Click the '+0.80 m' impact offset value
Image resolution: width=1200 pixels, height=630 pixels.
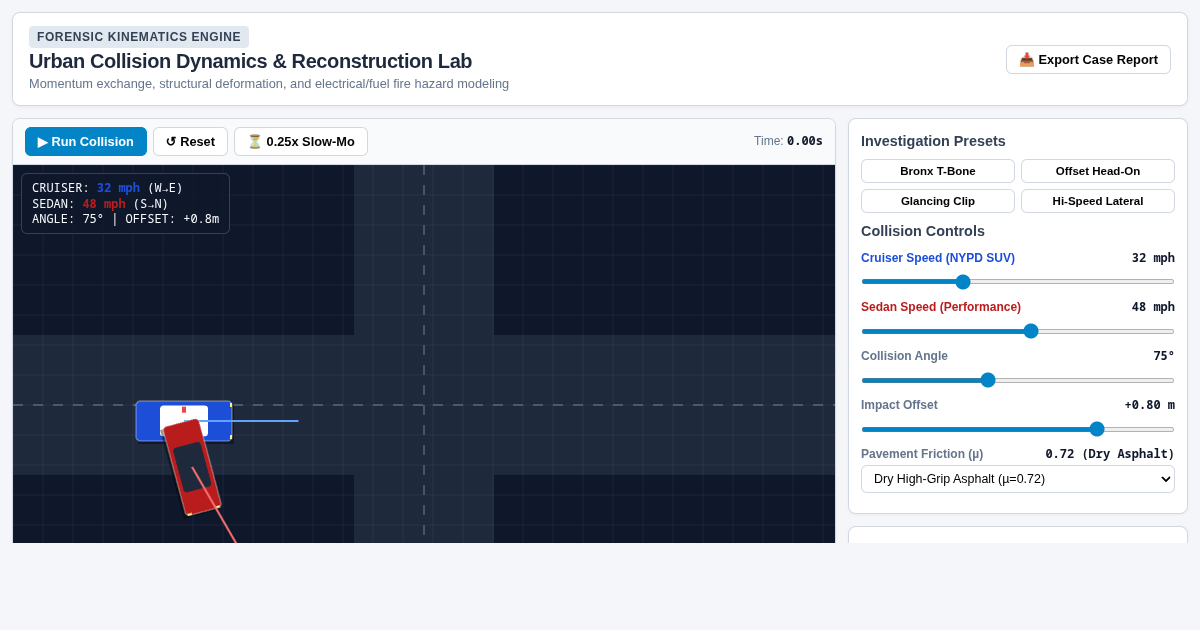(x=1150, y=405)
